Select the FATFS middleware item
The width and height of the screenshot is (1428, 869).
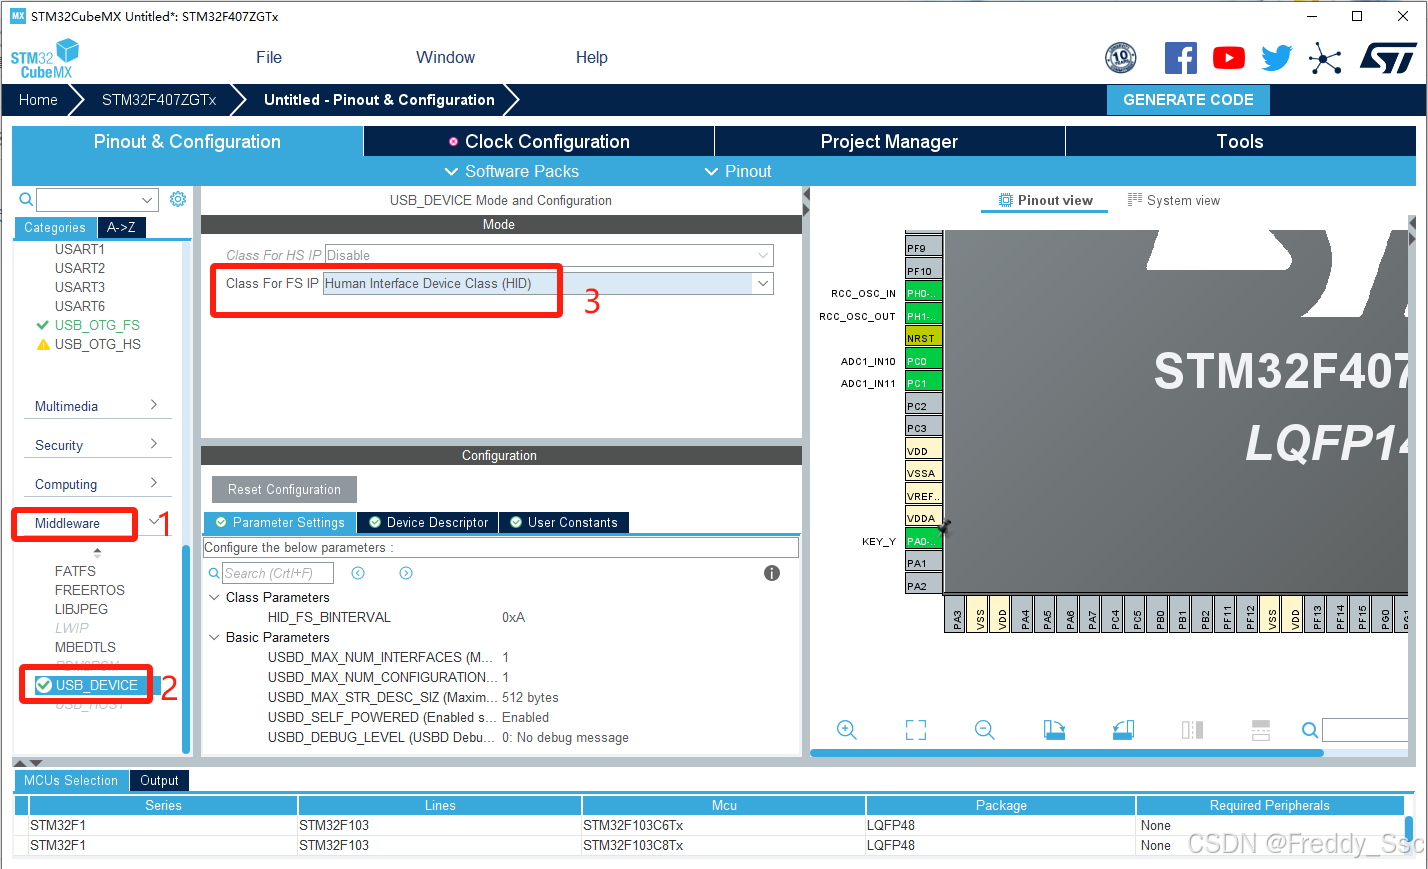(75, 571)
